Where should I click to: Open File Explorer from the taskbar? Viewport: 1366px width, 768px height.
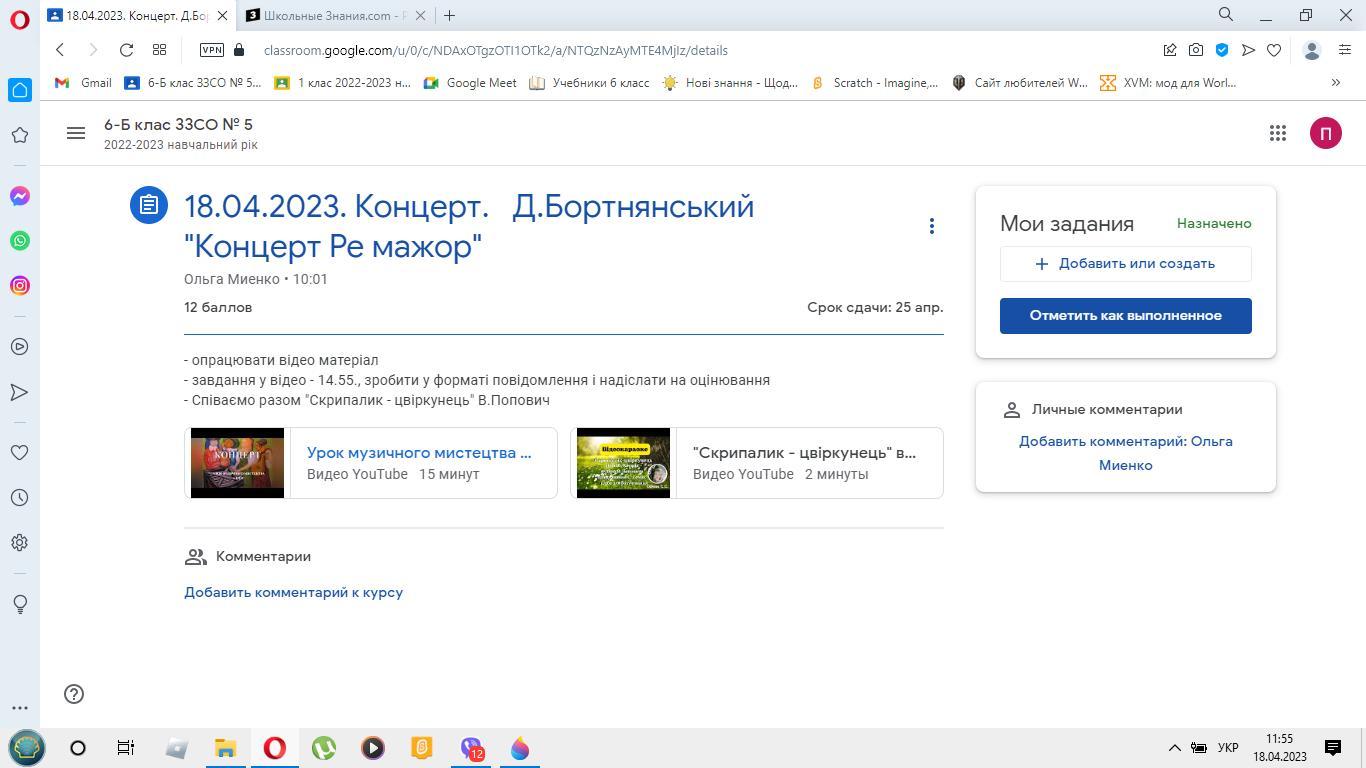225,748
